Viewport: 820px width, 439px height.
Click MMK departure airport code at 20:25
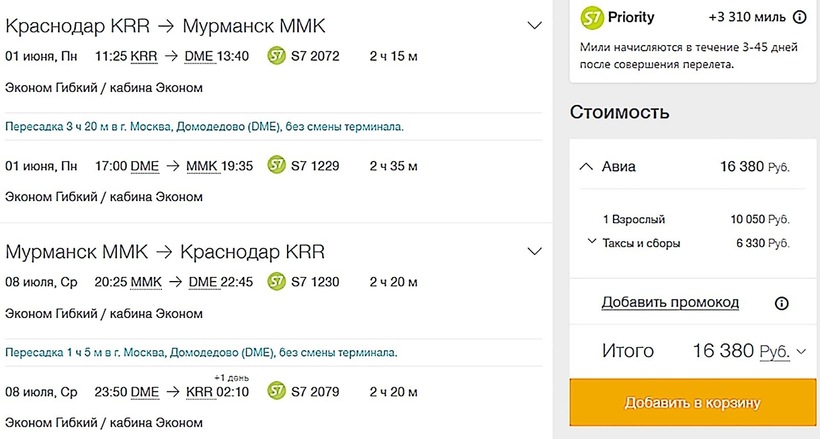click(x=146, y=282)
